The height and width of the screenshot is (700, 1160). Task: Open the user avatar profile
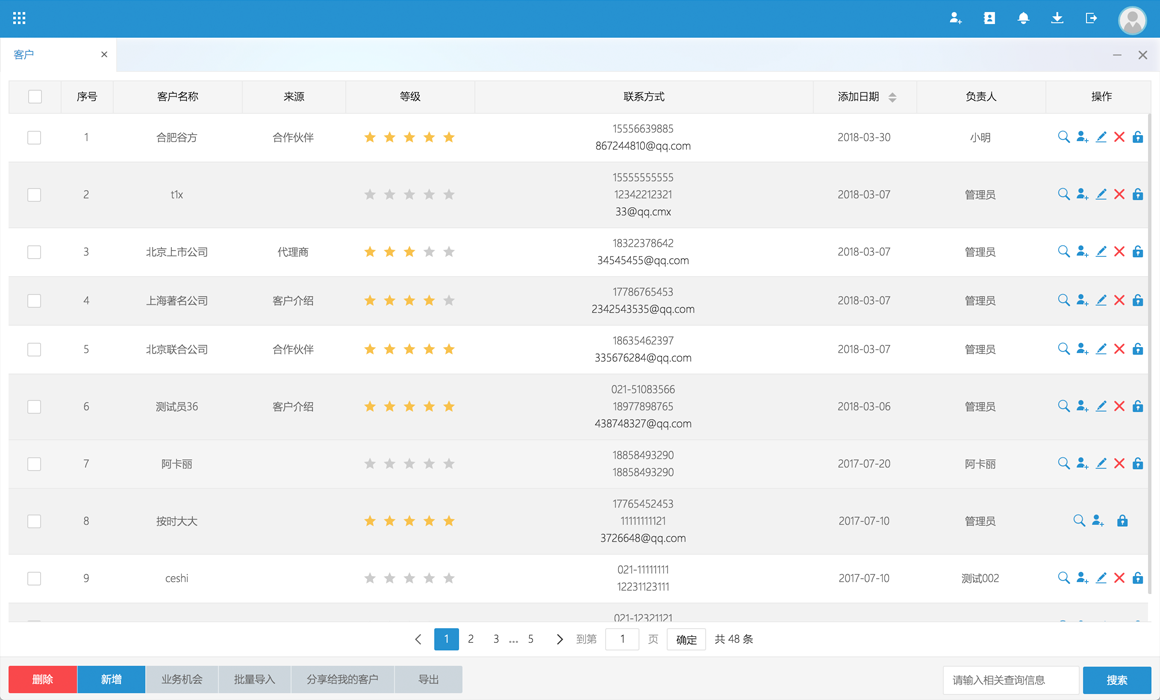point(1132,20)
